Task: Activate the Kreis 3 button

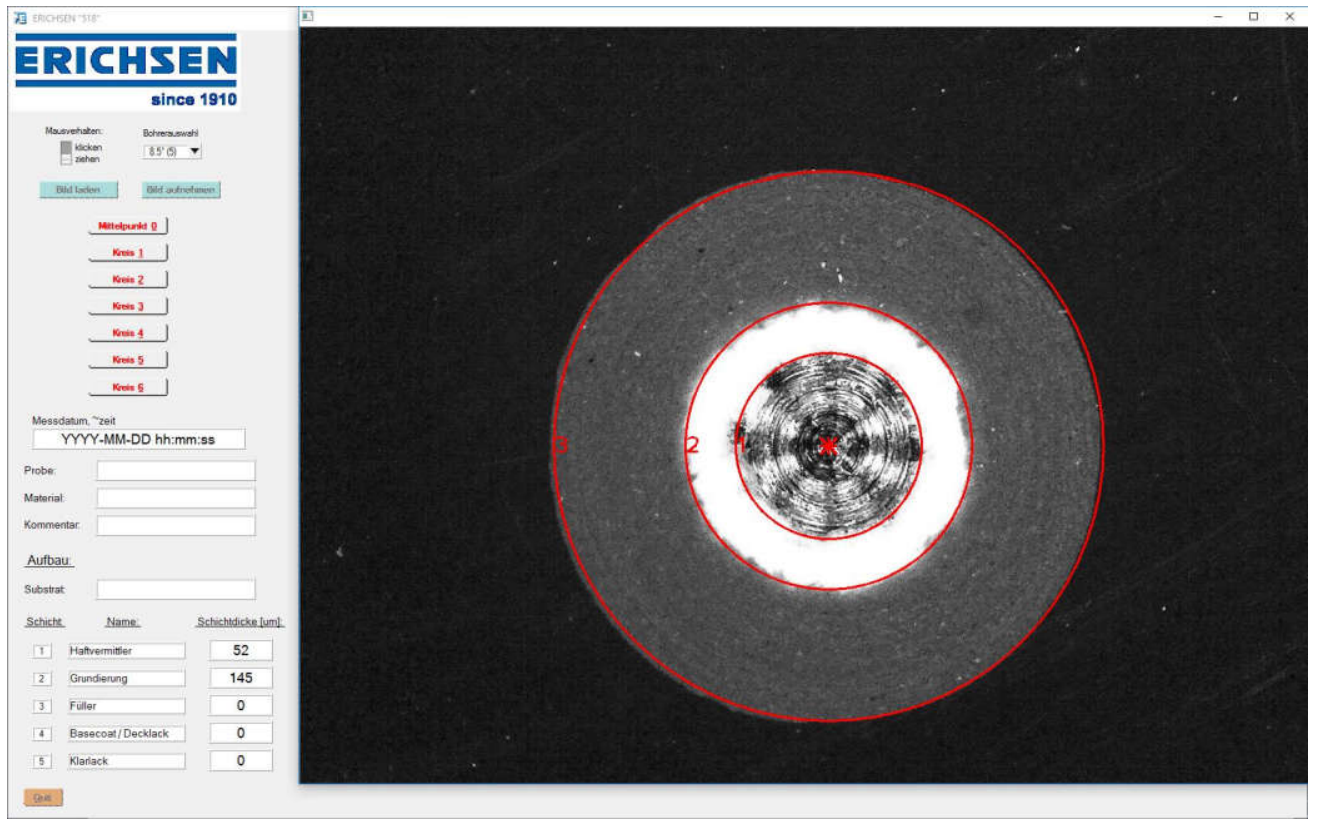Action: [127, 306]
